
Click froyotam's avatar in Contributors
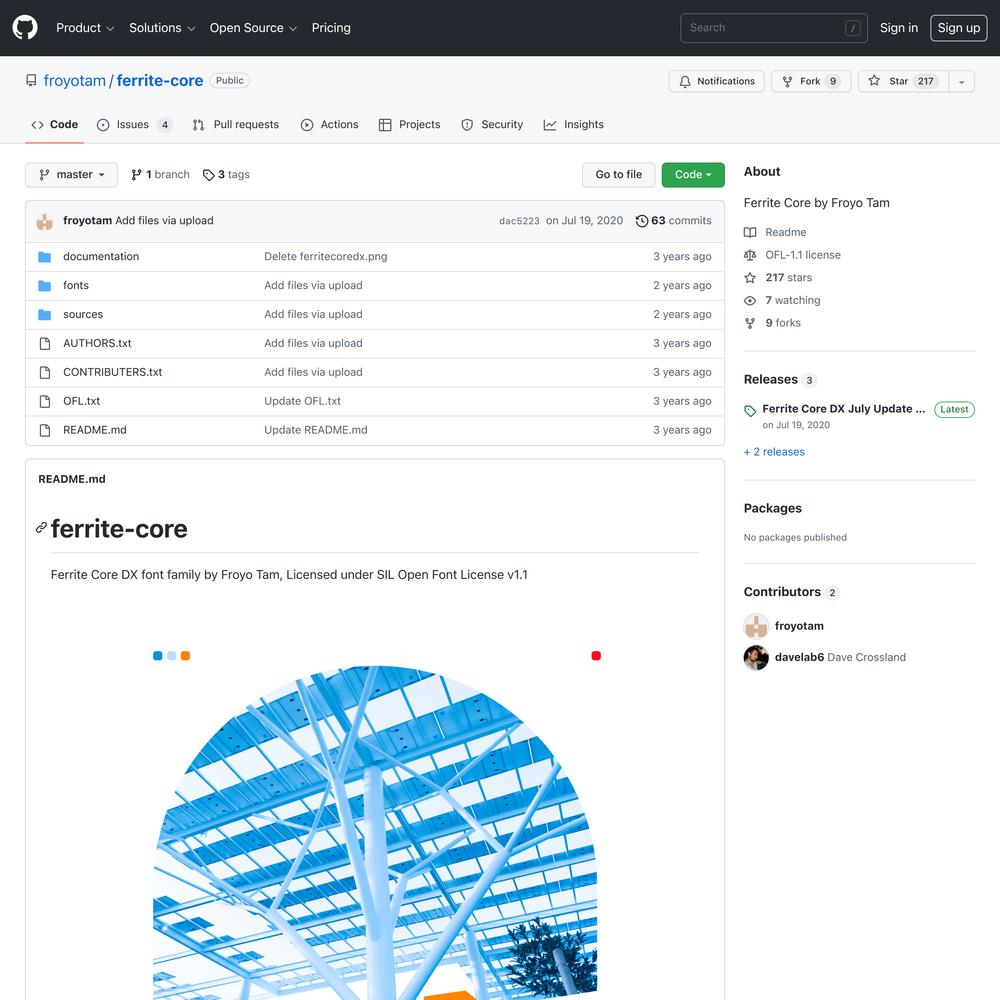pos(756,626)
